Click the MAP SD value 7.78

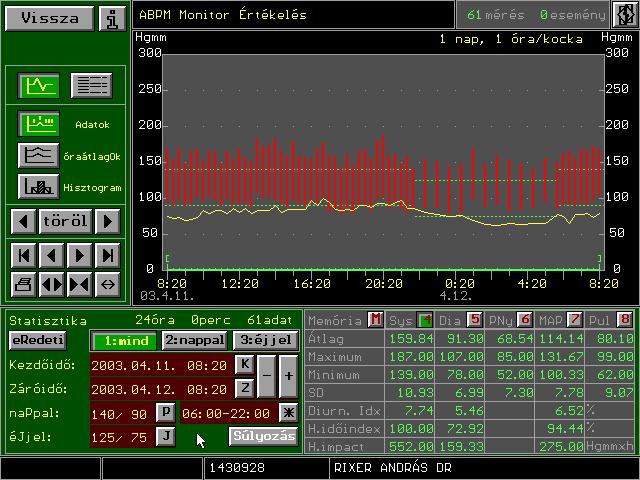click(x=569, y=393)
